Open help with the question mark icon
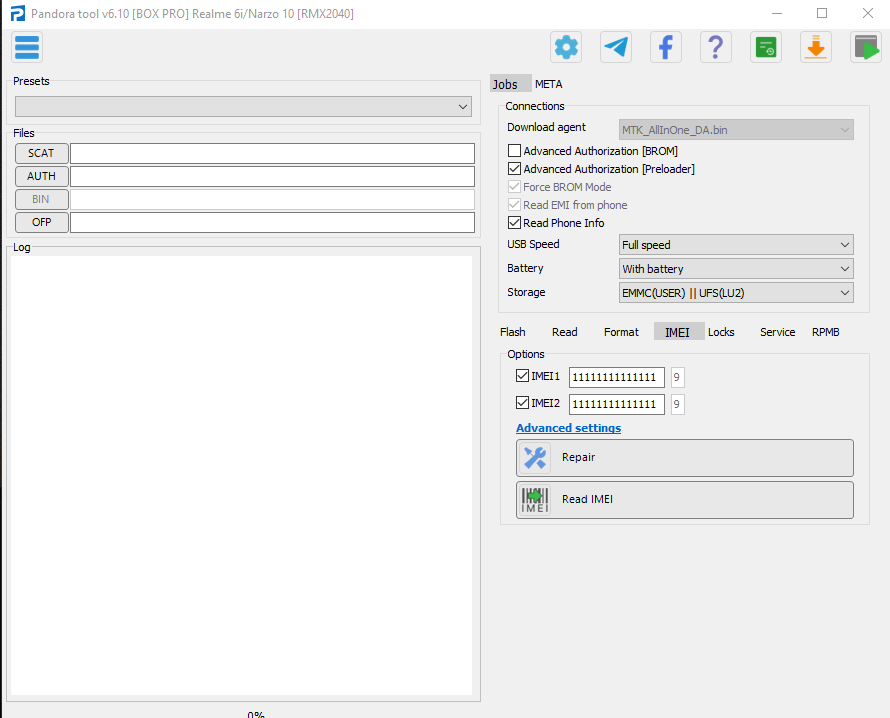 click(716, 47)
